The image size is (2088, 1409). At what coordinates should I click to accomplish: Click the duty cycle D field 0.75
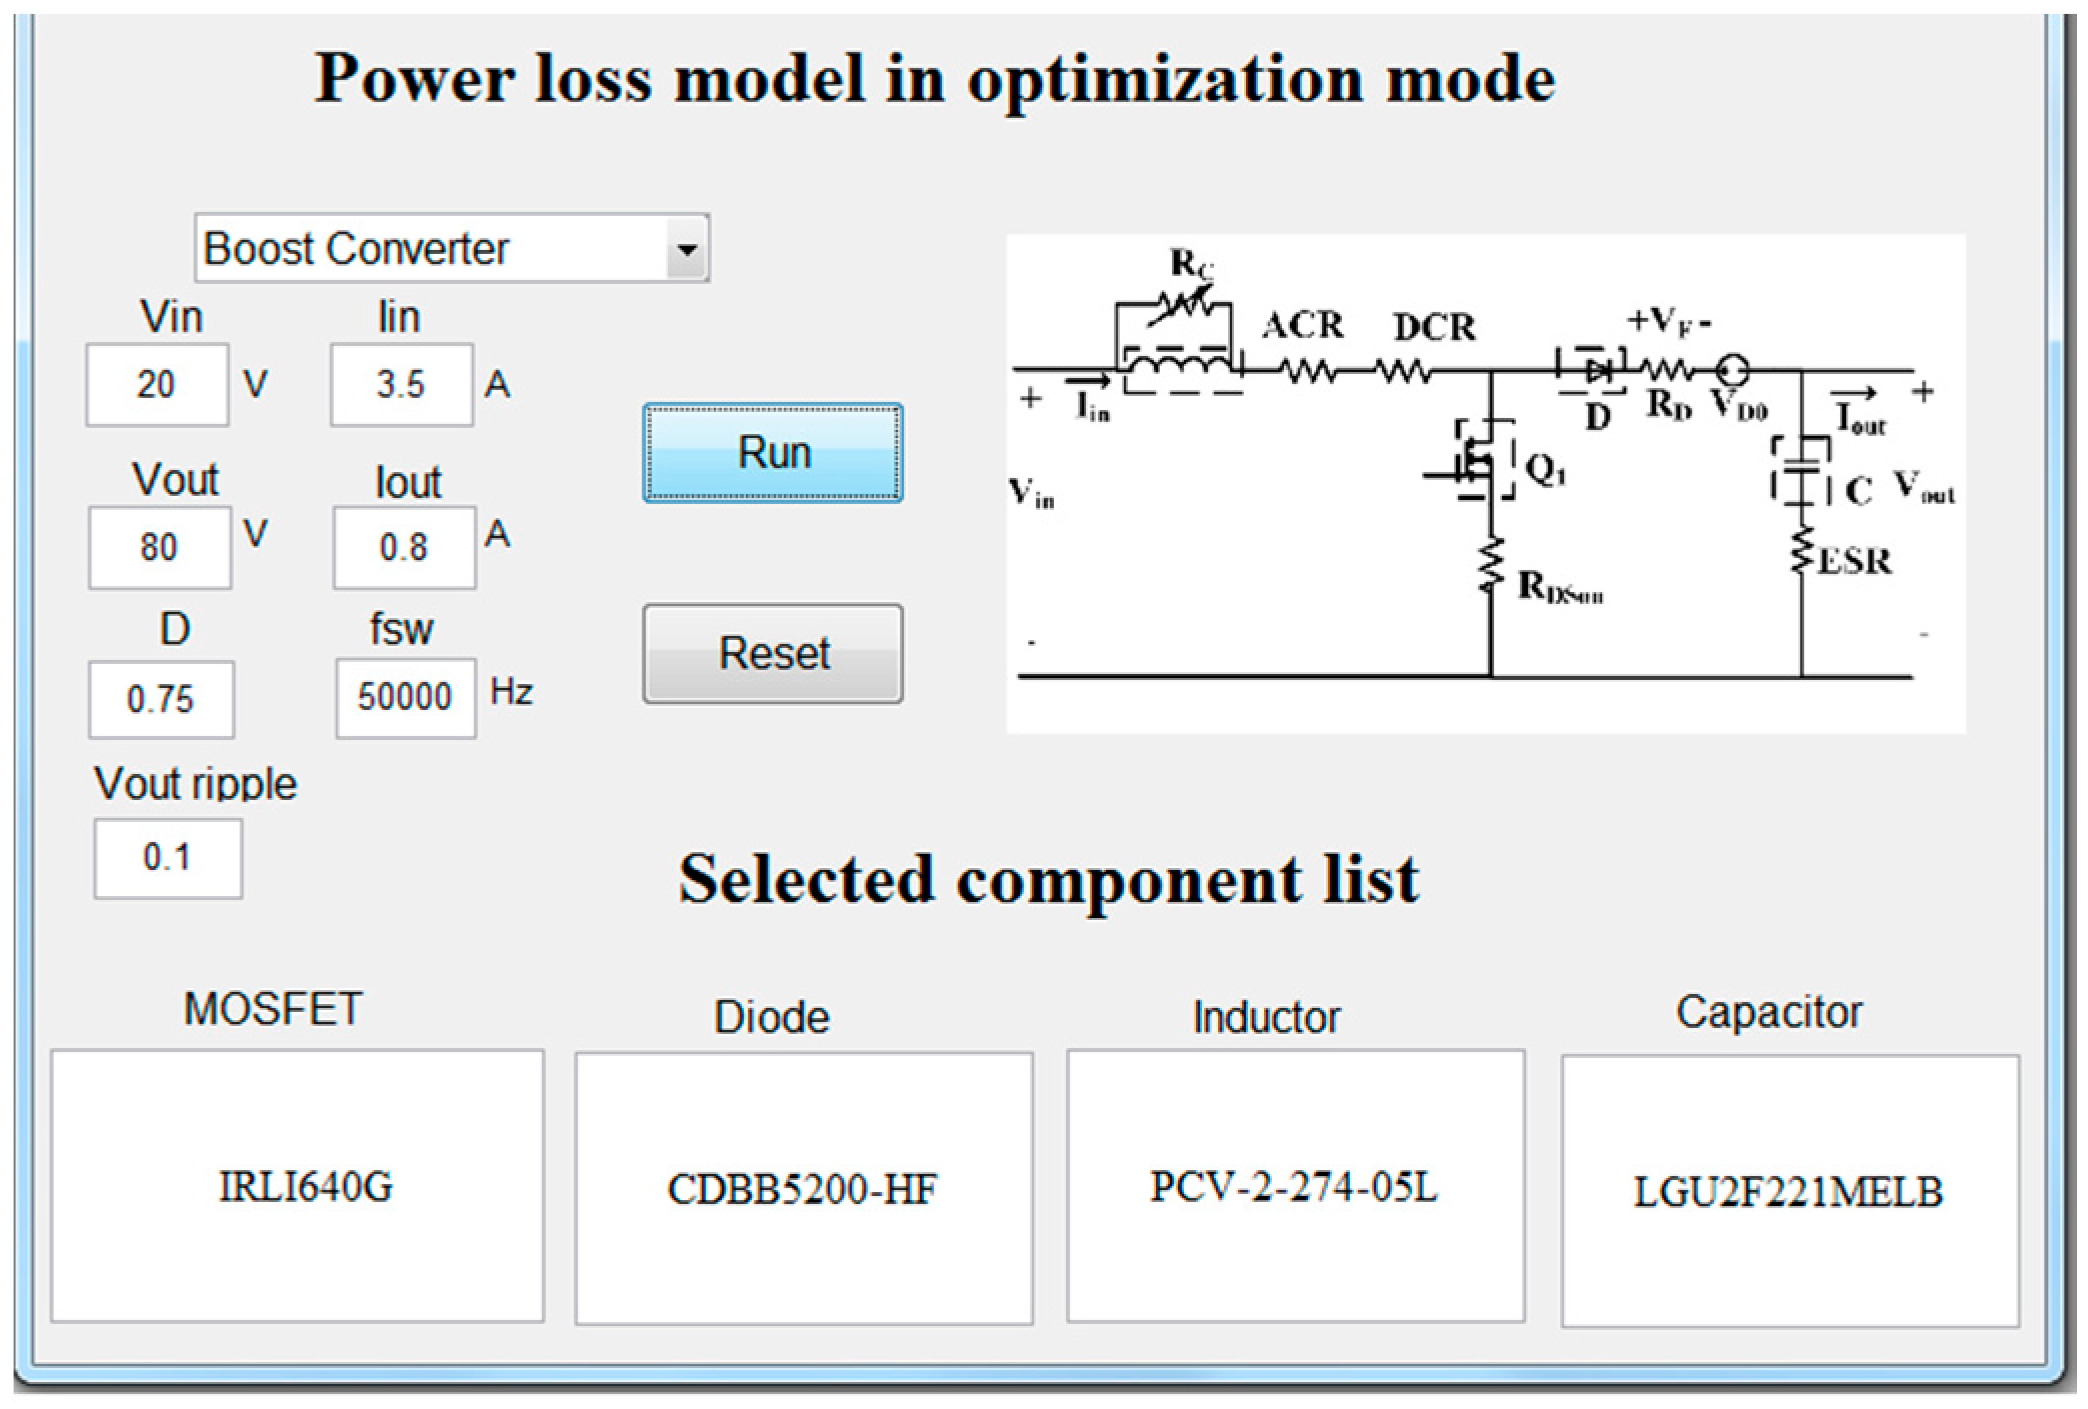(161, 699)
